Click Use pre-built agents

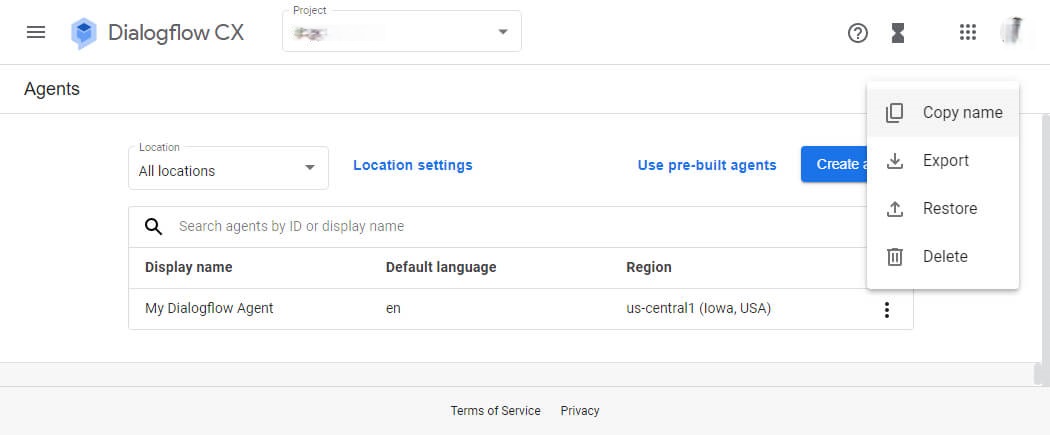(x=706, y=165)
